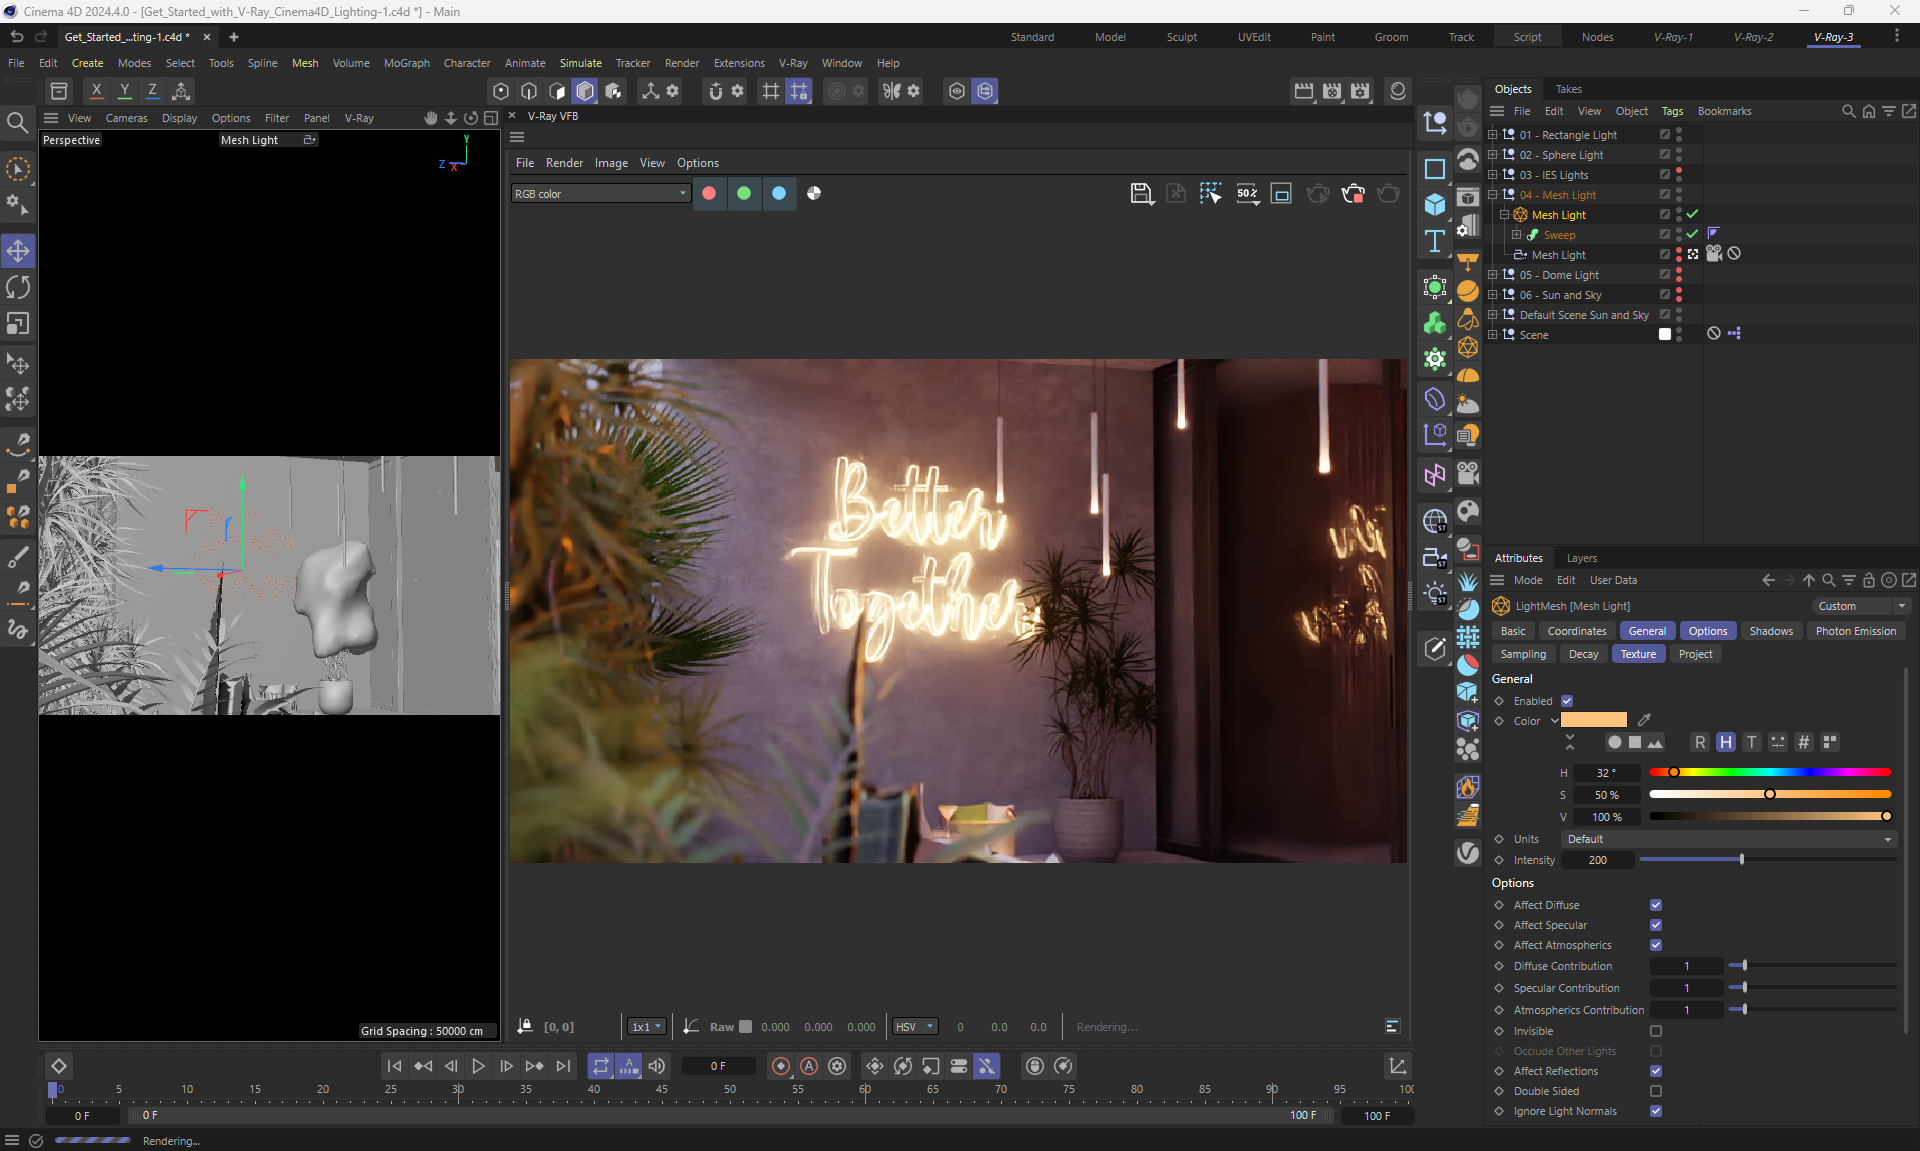Expand the 05 - Dome Light tree item
The image size is (1920, 1151).
1493,275
